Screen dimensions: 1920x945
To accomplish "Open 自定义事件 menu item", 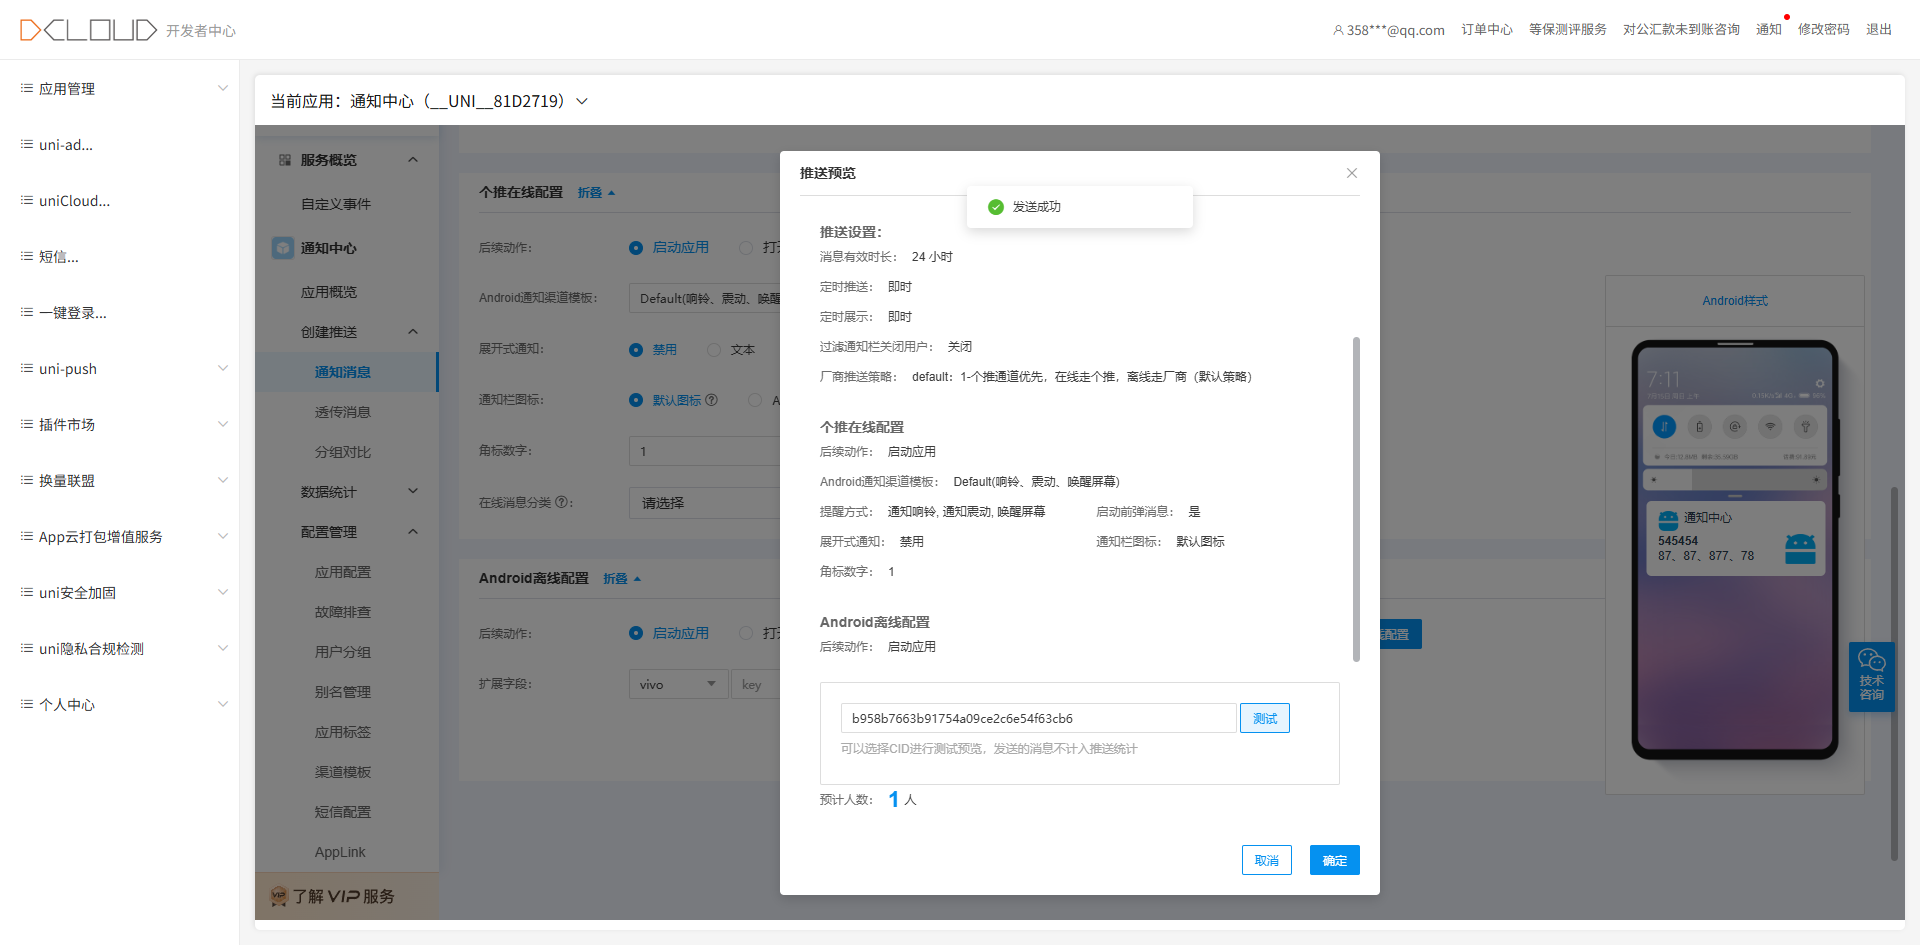I will click(336, 204).
